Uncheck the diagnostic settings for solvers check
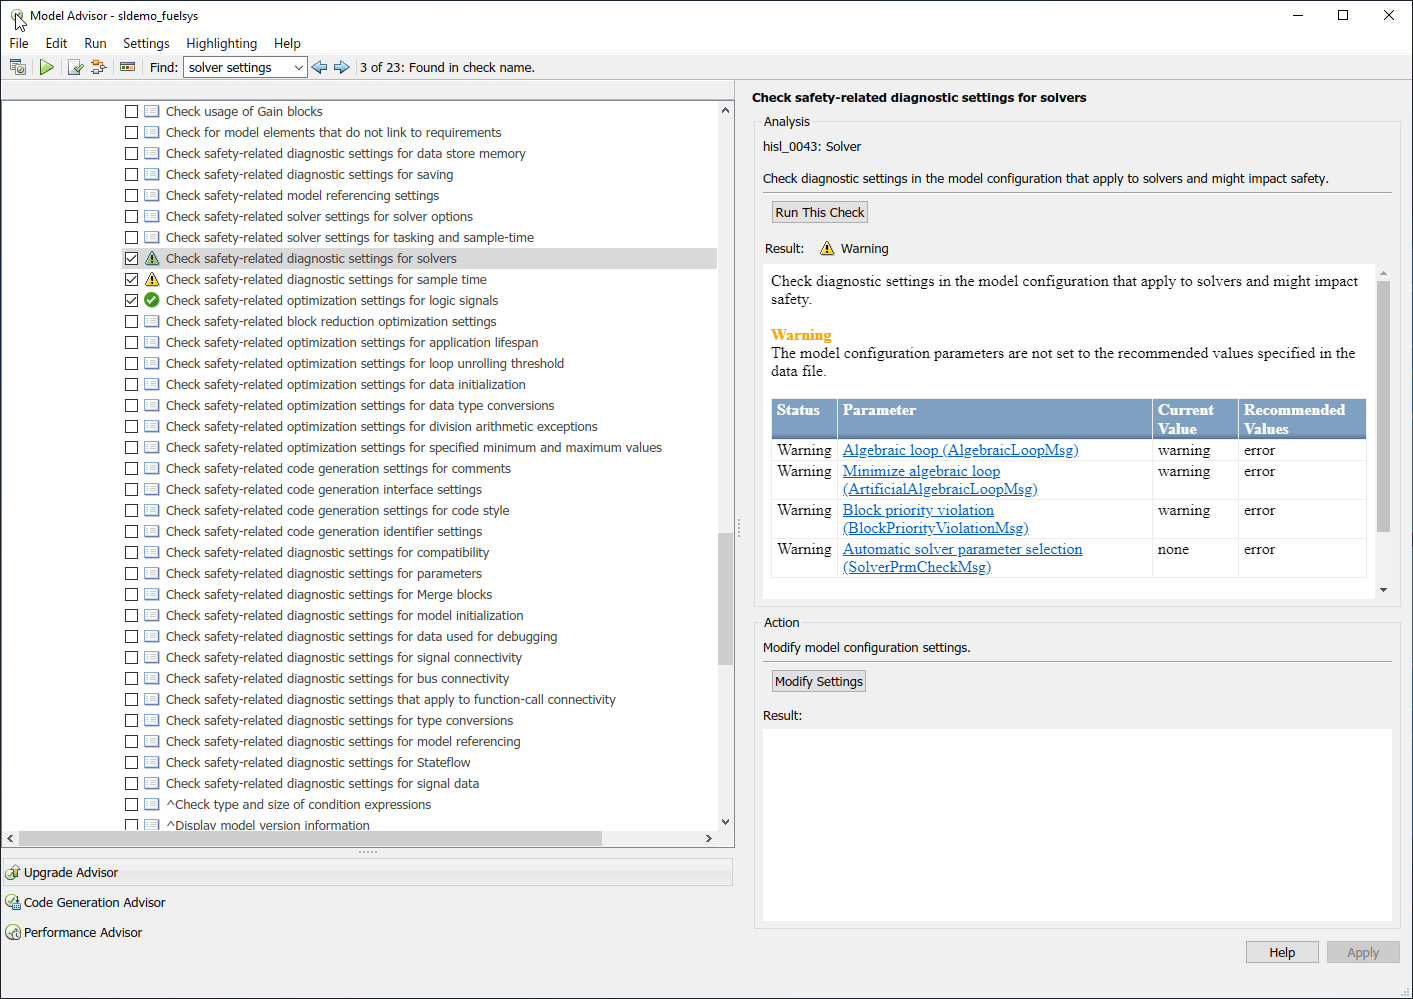Screen dimensions: 1413x999 click(x=131, y=259)
